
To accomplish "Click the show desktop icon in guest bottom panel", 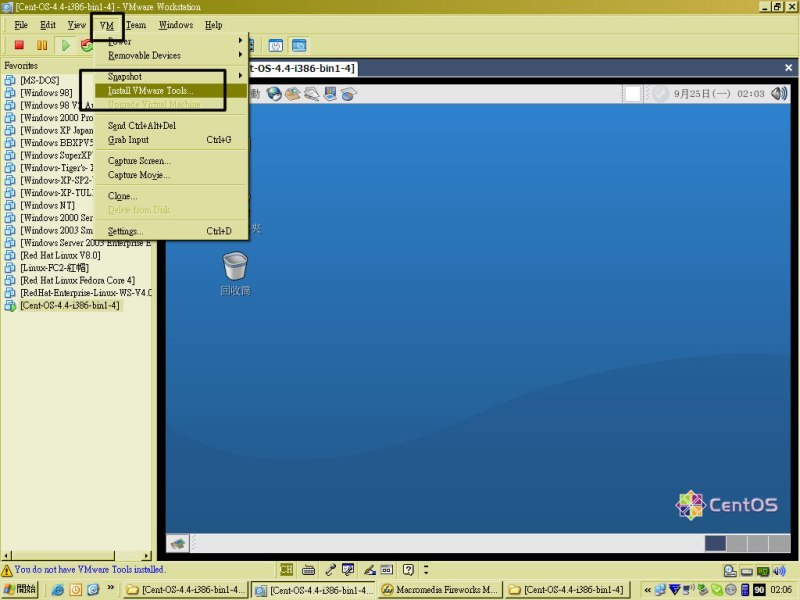I will pyautogui.click(x=178, y=543).
